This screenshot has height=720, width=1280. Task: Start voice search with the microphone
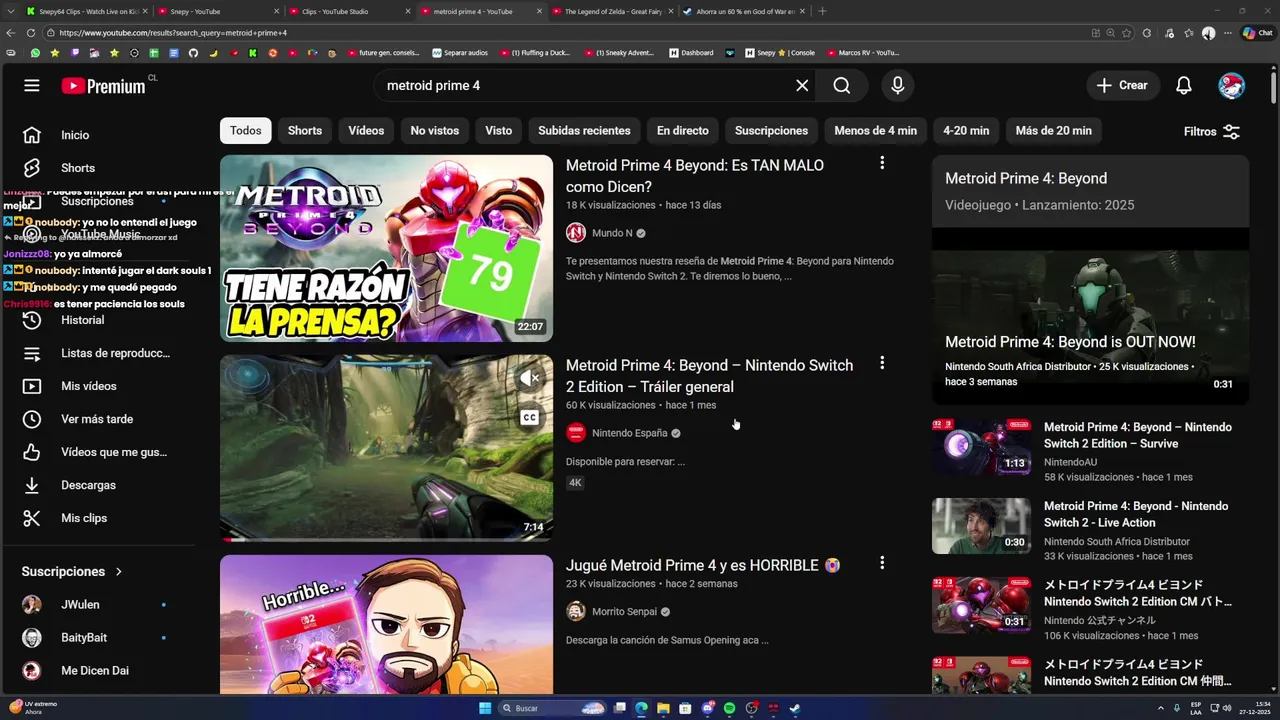(x=898, y=86)
